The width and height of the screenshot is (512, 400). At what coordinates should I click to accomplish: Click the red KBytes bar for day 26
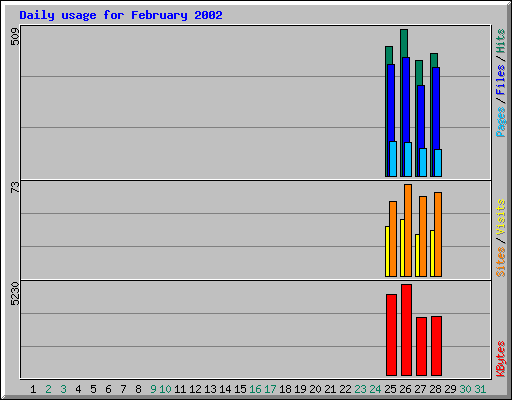[407, 330]
